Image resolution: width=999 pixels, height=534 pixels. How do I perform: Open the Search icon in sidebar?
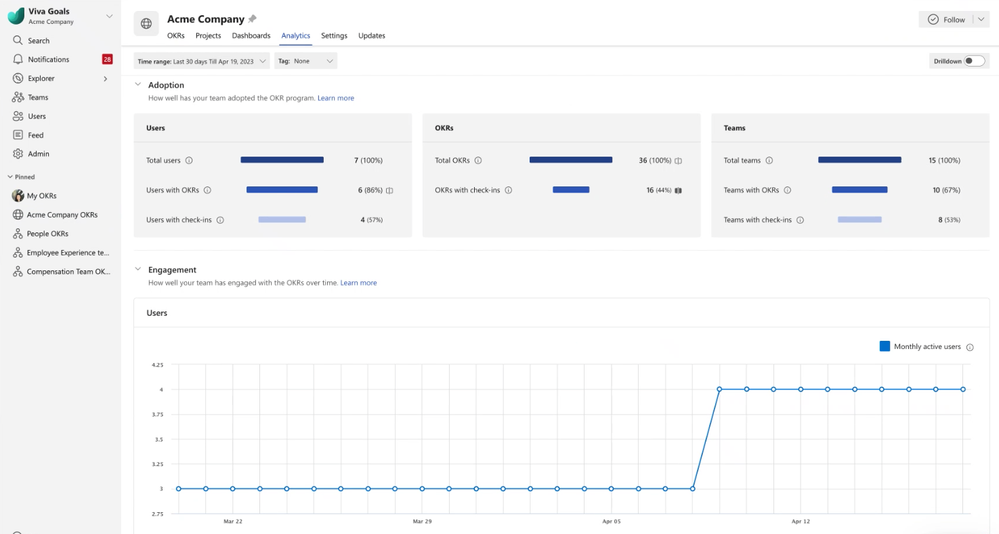pyautogui.click(x=18, y=40)
